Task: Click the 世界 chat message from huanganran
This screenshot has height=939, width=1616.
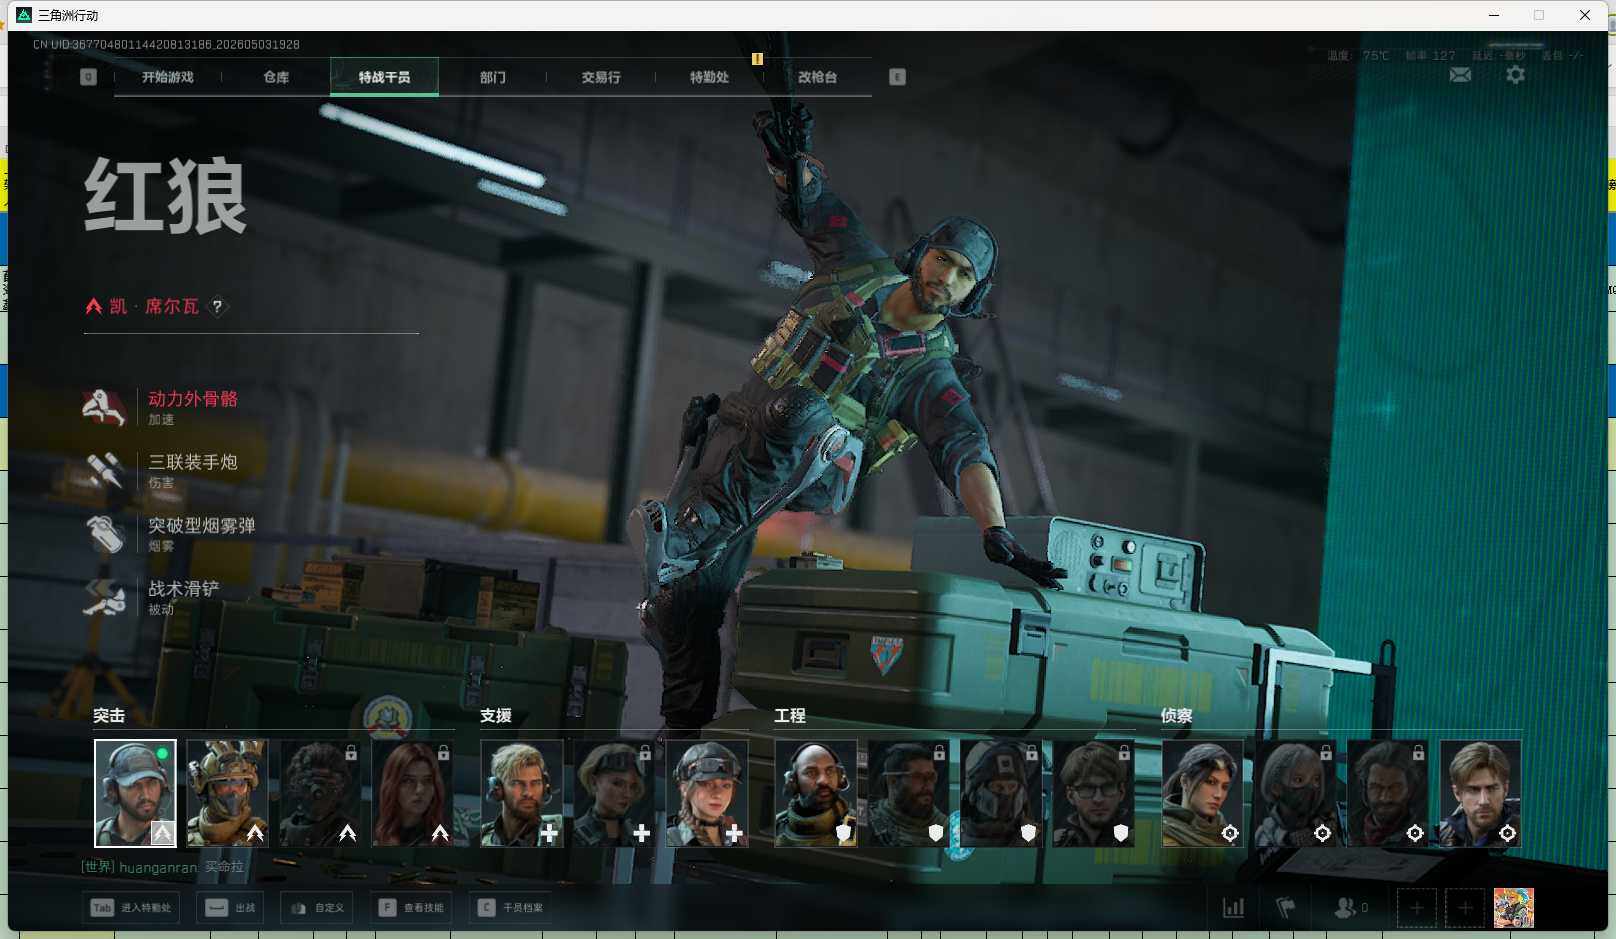Action: tap(162, 867)
